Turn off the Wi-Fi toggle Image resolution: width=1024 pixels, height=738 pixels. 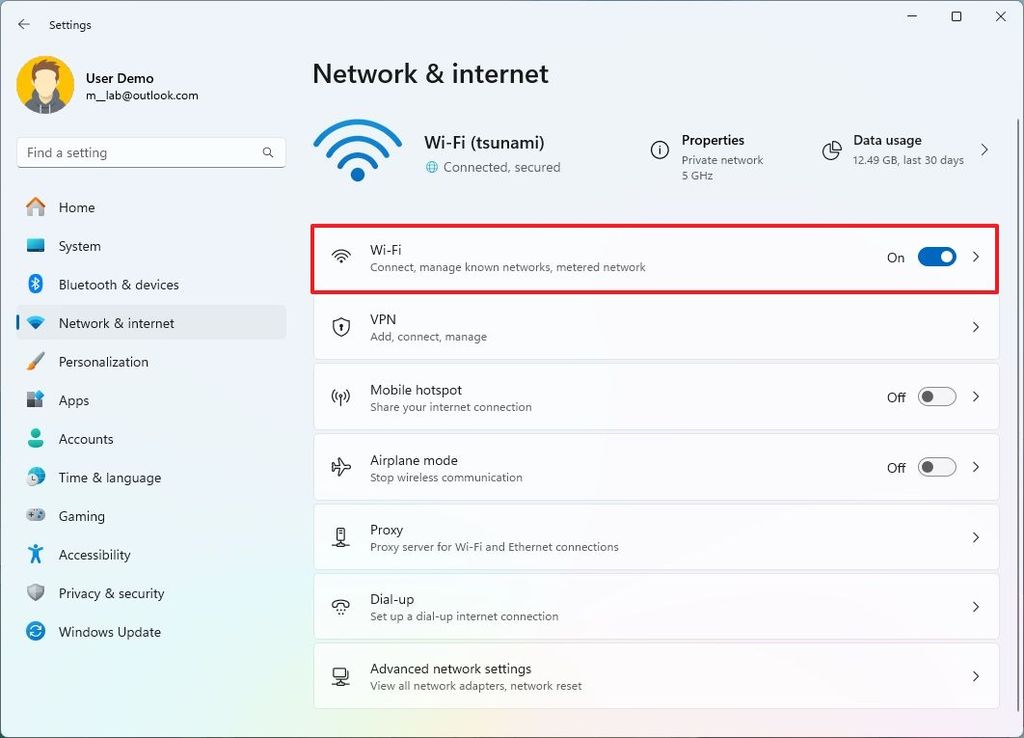pyautogui.click(x=936, y=256)
